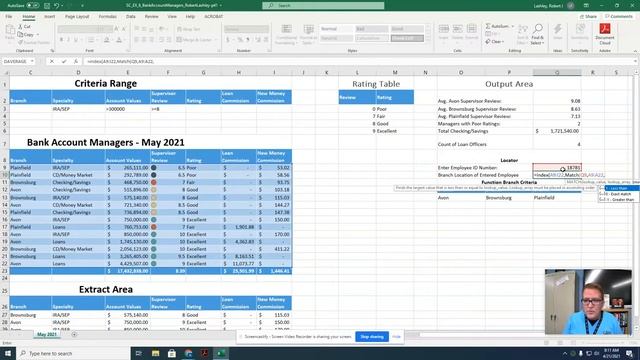Open the Formulas ribbon tab
This screenshot has width=640, height=360.
coord(107,17)
